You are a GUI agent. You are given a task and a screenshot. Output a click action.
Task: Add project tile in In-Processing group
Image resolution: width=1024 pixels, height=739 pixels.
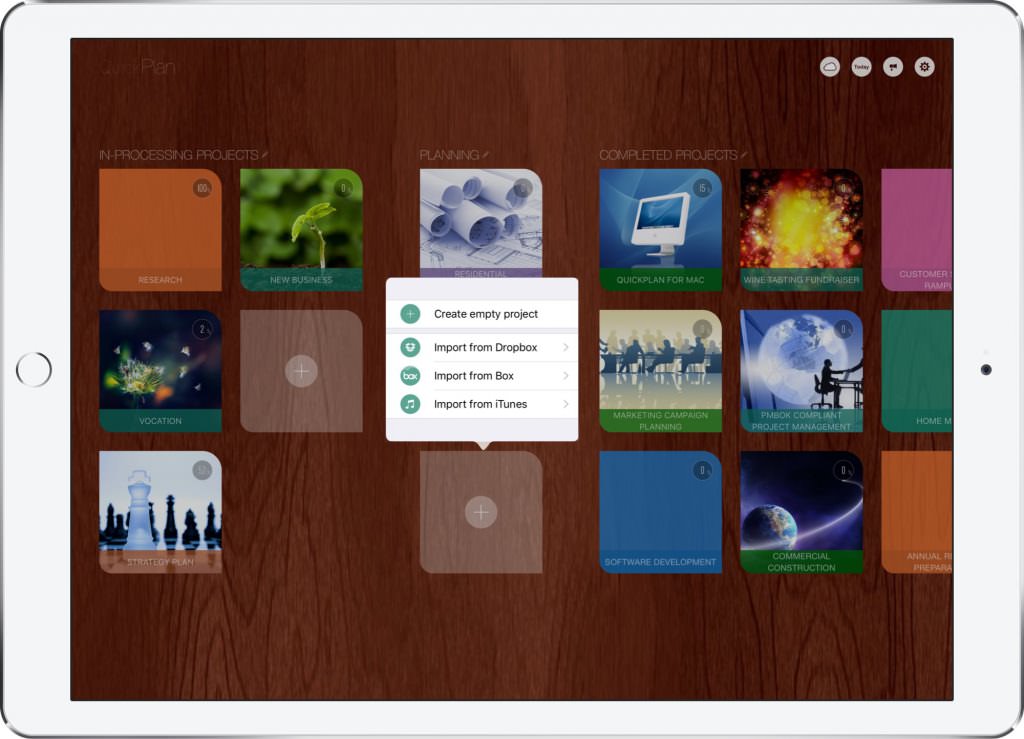pyautogui.click(x=301, y=371)
